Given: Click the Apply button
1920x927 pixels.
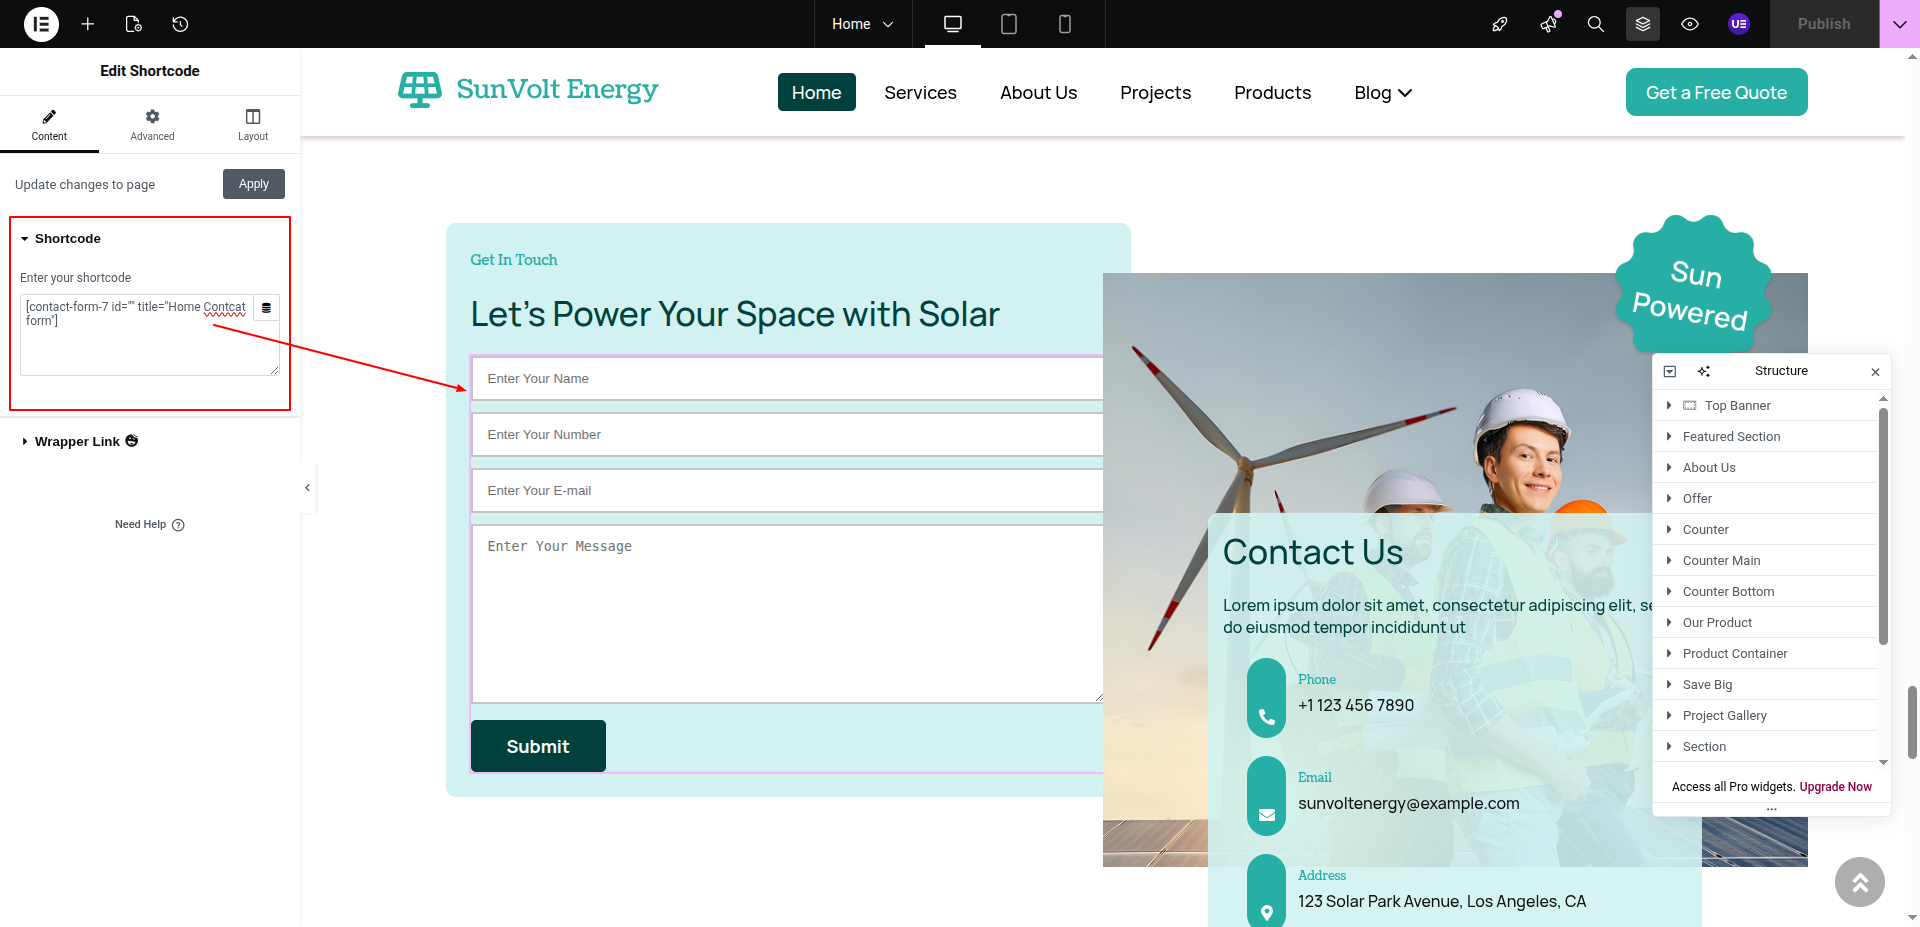Looking at the screenshot, I should pos(254,184).
